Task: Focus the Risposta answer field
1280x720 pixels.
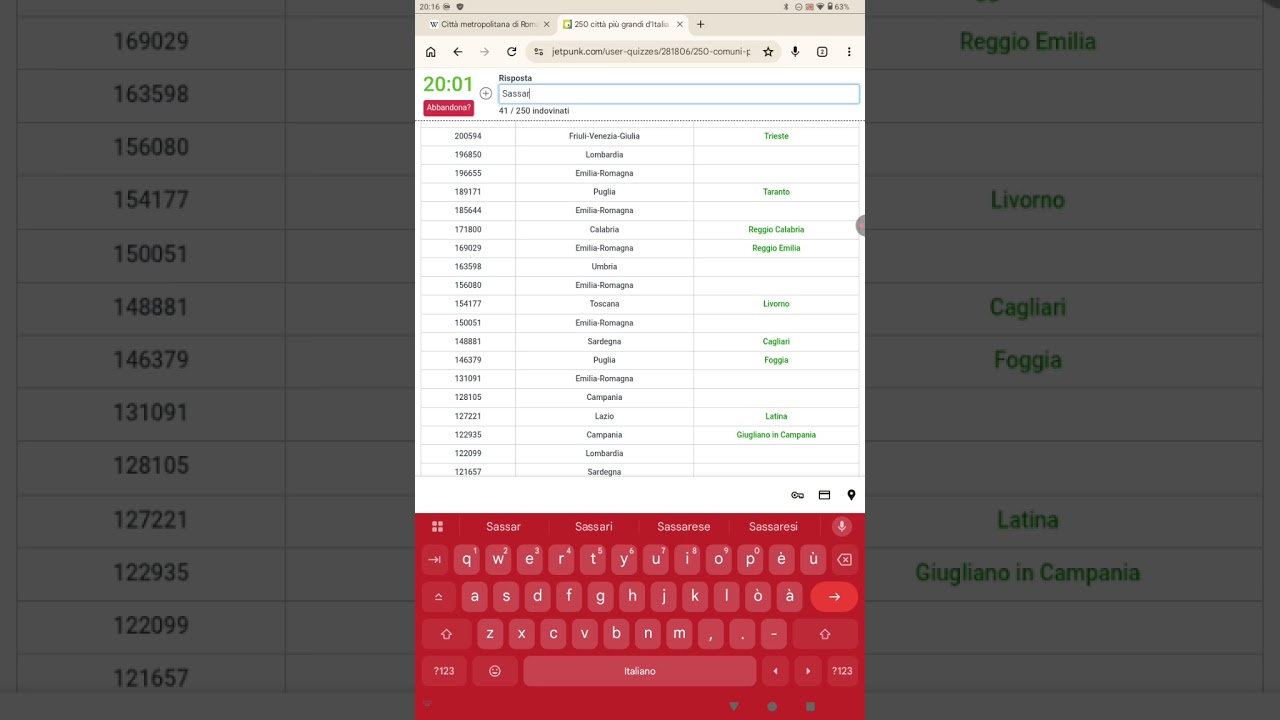Action: pyautogui.click(x=679, y=94)
